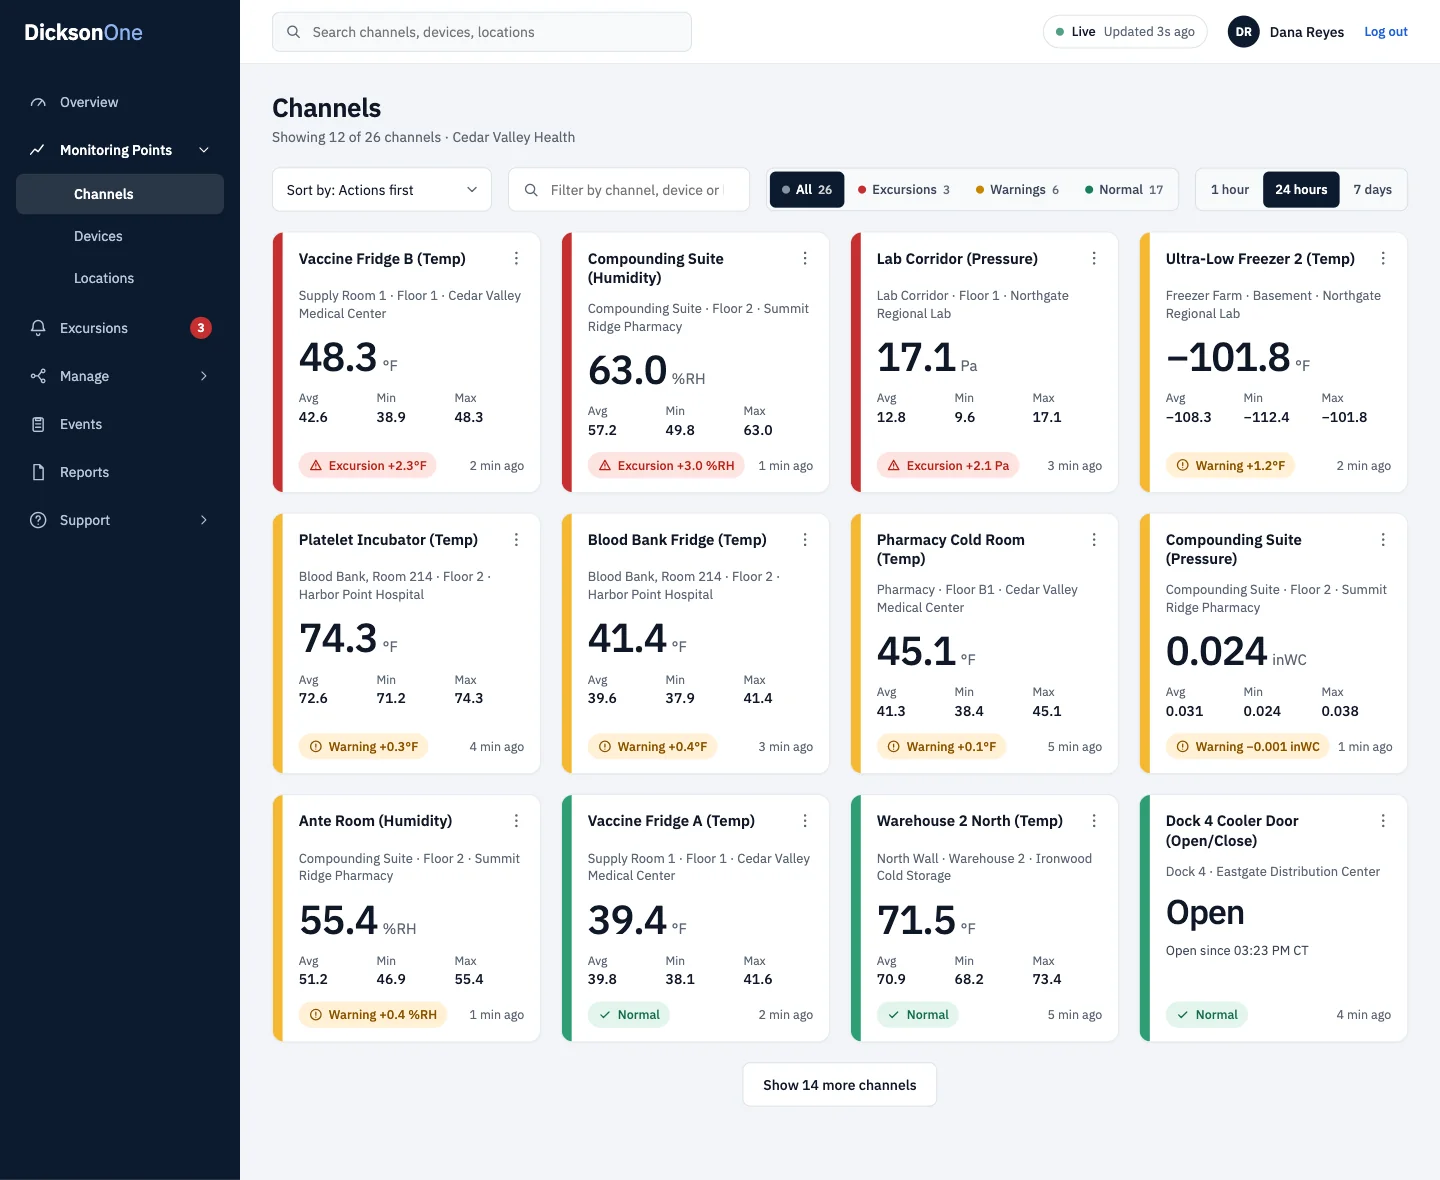The image size is (1440, 1180).
Task: Open Blood Bank Fridge card kebab menu
Action: pos(805,540)
